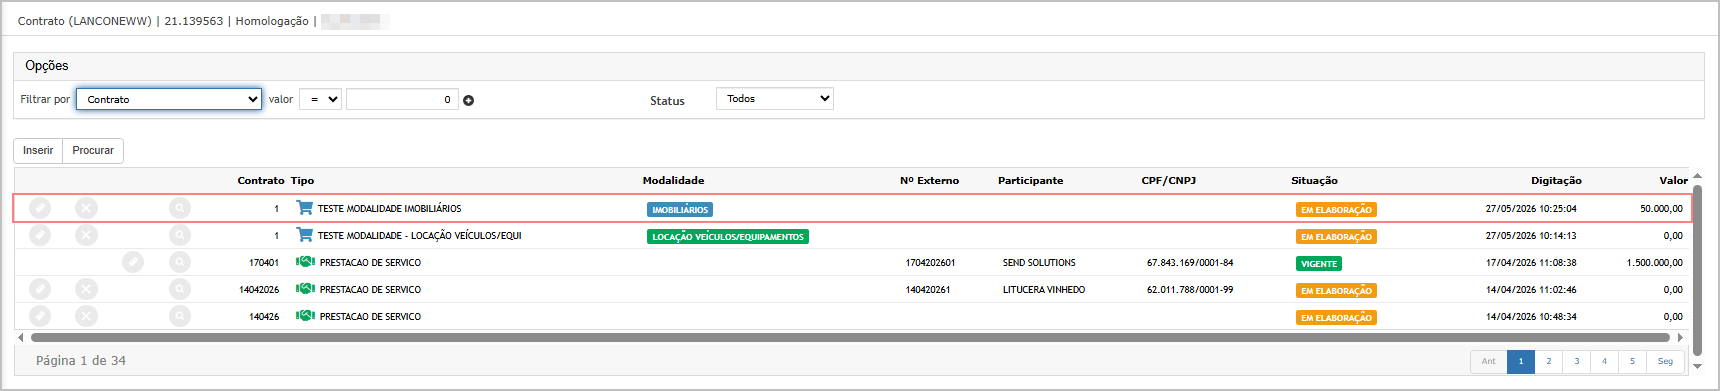Go to pagination page 3
The width and height of the screenshot is (1720, 391).
[x=1576, y=361]
